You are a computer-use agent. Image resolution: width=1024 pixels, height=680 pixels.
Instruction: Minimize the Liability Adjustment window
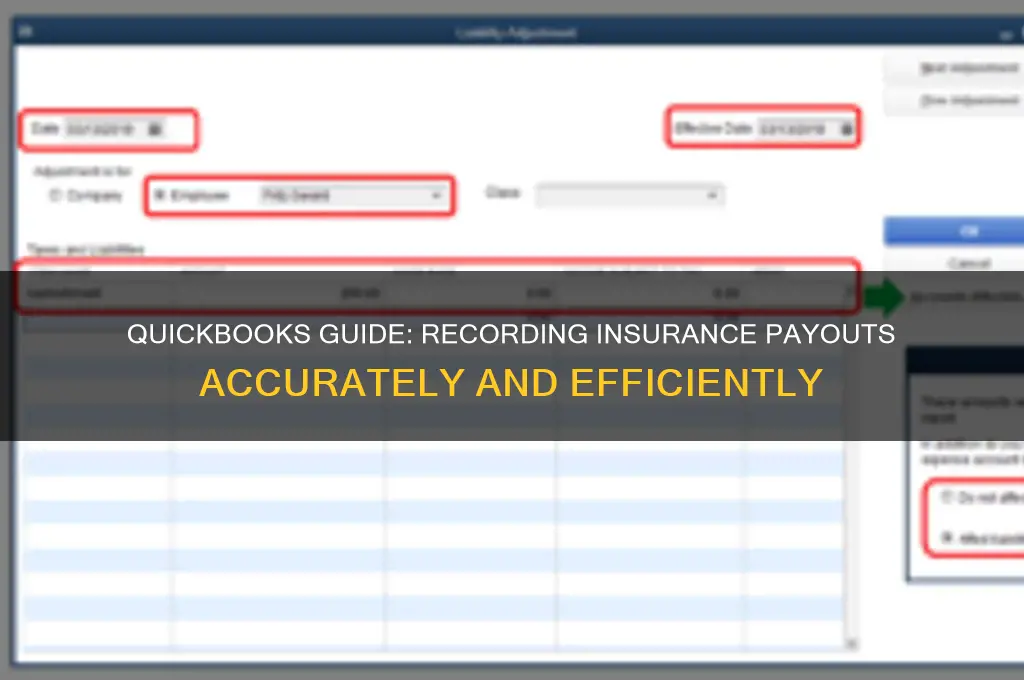click(x=1006, y=35)
